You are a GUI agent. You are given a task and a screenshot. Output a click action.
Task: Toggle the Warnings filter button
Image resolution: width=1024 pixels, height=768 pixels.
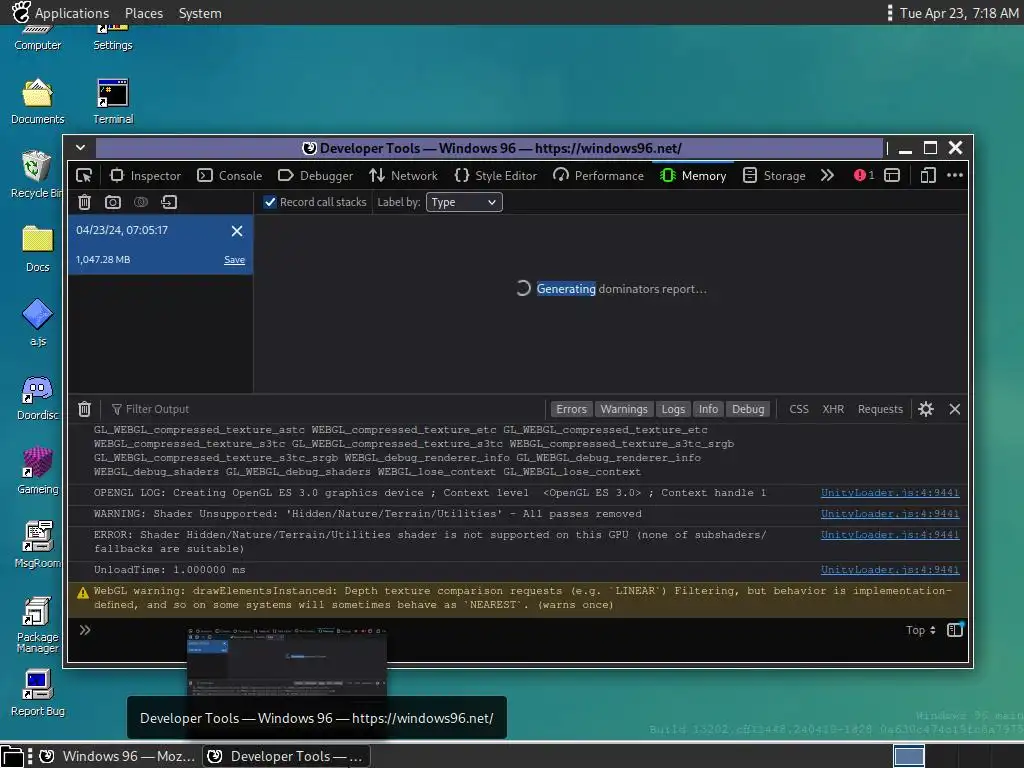[x=624, y=409]
